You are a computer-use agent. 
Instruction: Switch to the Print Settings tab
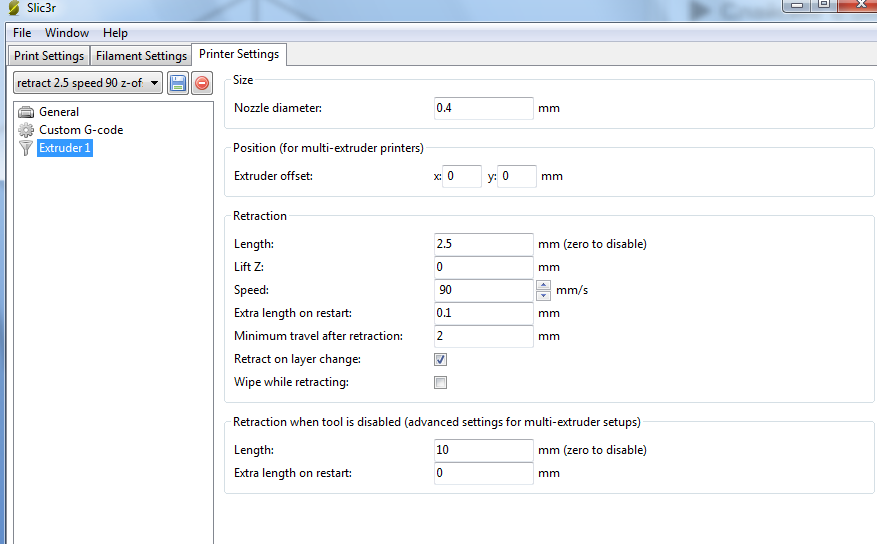point(49,56)
